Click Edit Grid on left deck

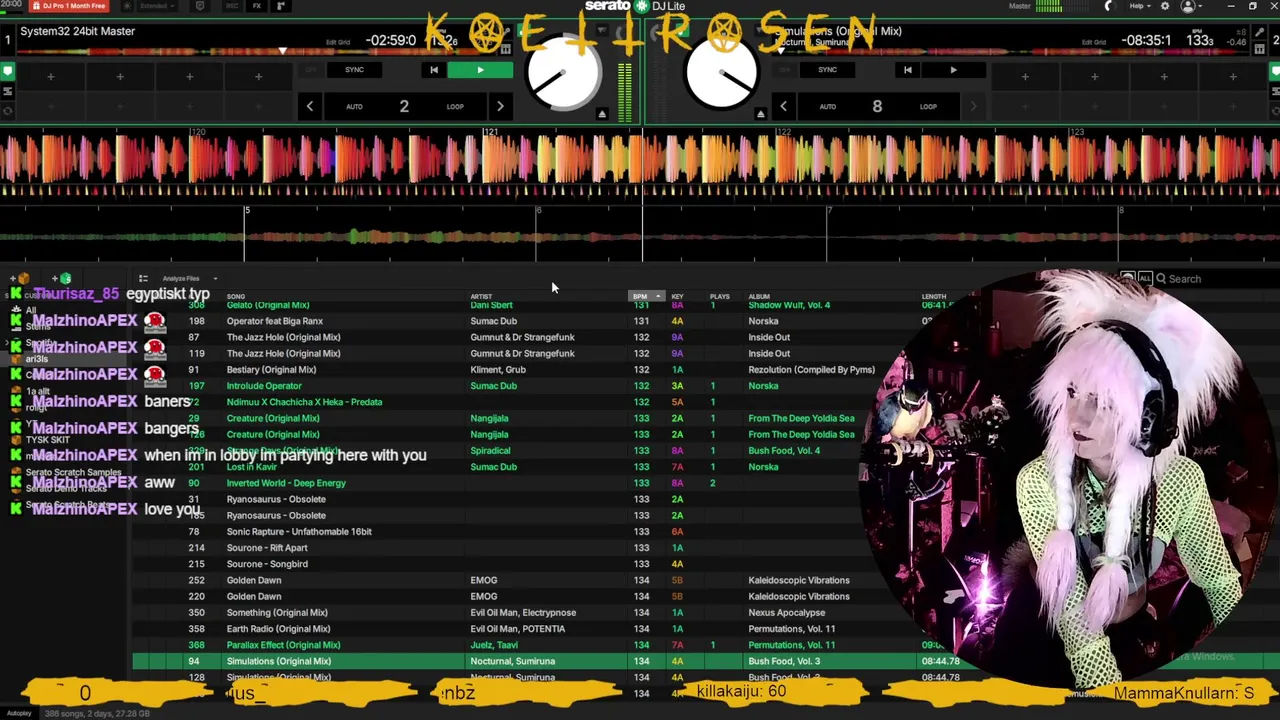[x=338, y=42]
